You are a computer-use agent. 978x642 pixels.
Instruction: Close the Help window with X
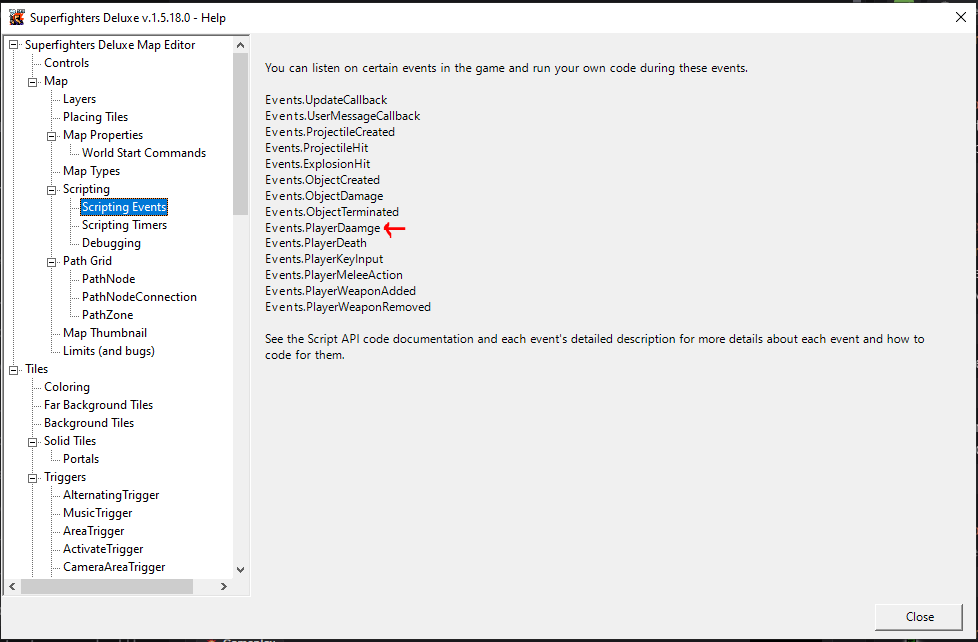click(961, 17)
